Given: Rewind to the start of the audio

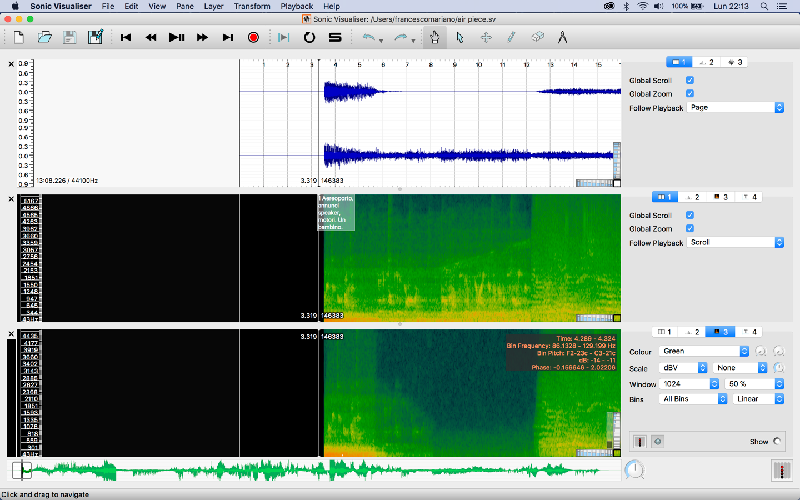Looking at the screenshot, I should 126,38.
